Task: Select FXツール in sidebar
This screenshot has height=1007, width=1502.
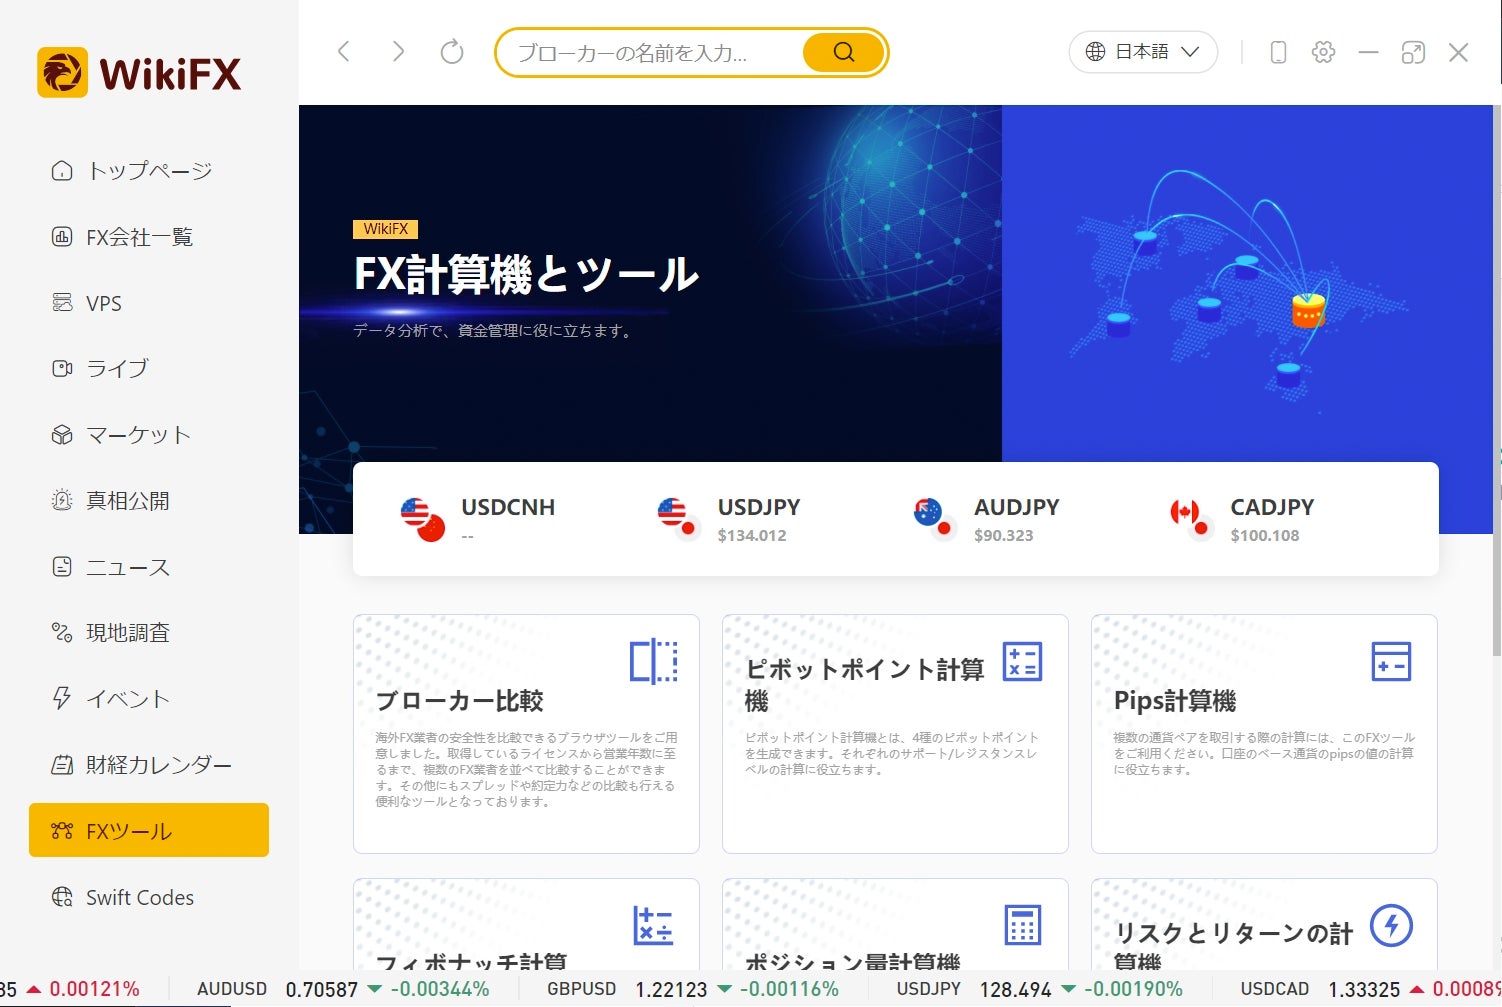Action: (149, 830)
